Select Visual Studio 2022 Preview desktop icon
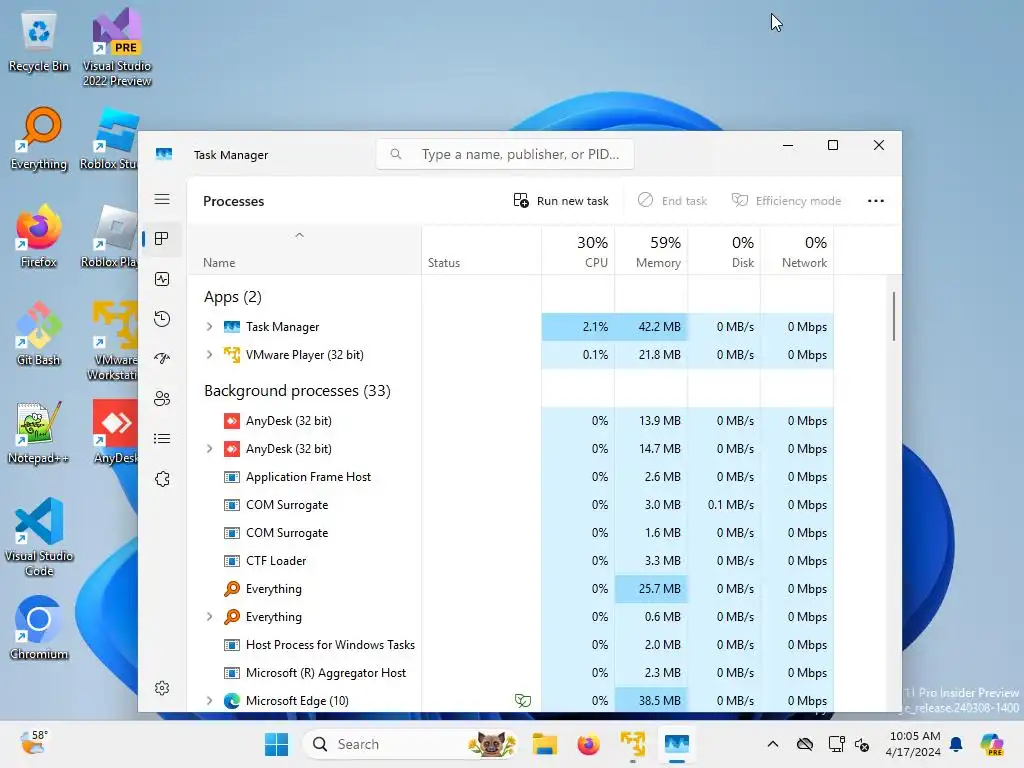 (x=117, y=49)
